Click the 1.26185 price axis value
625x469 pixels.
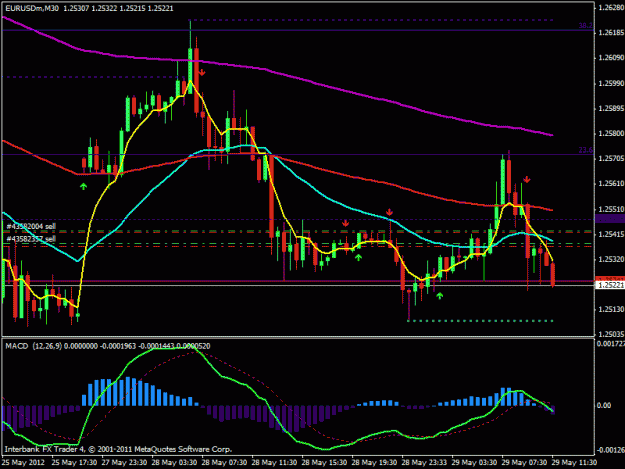(611, 32)
